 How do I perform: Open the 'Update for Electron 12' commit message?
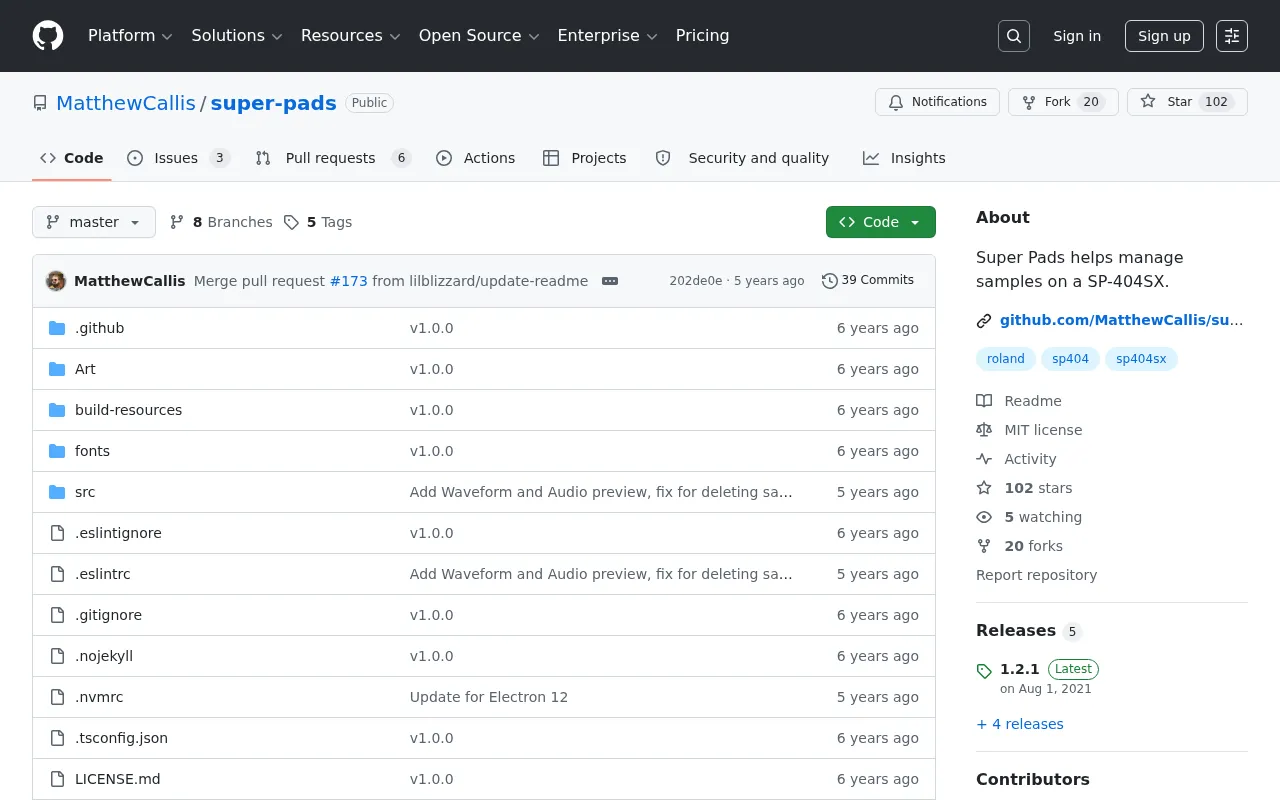coord(489,697)
